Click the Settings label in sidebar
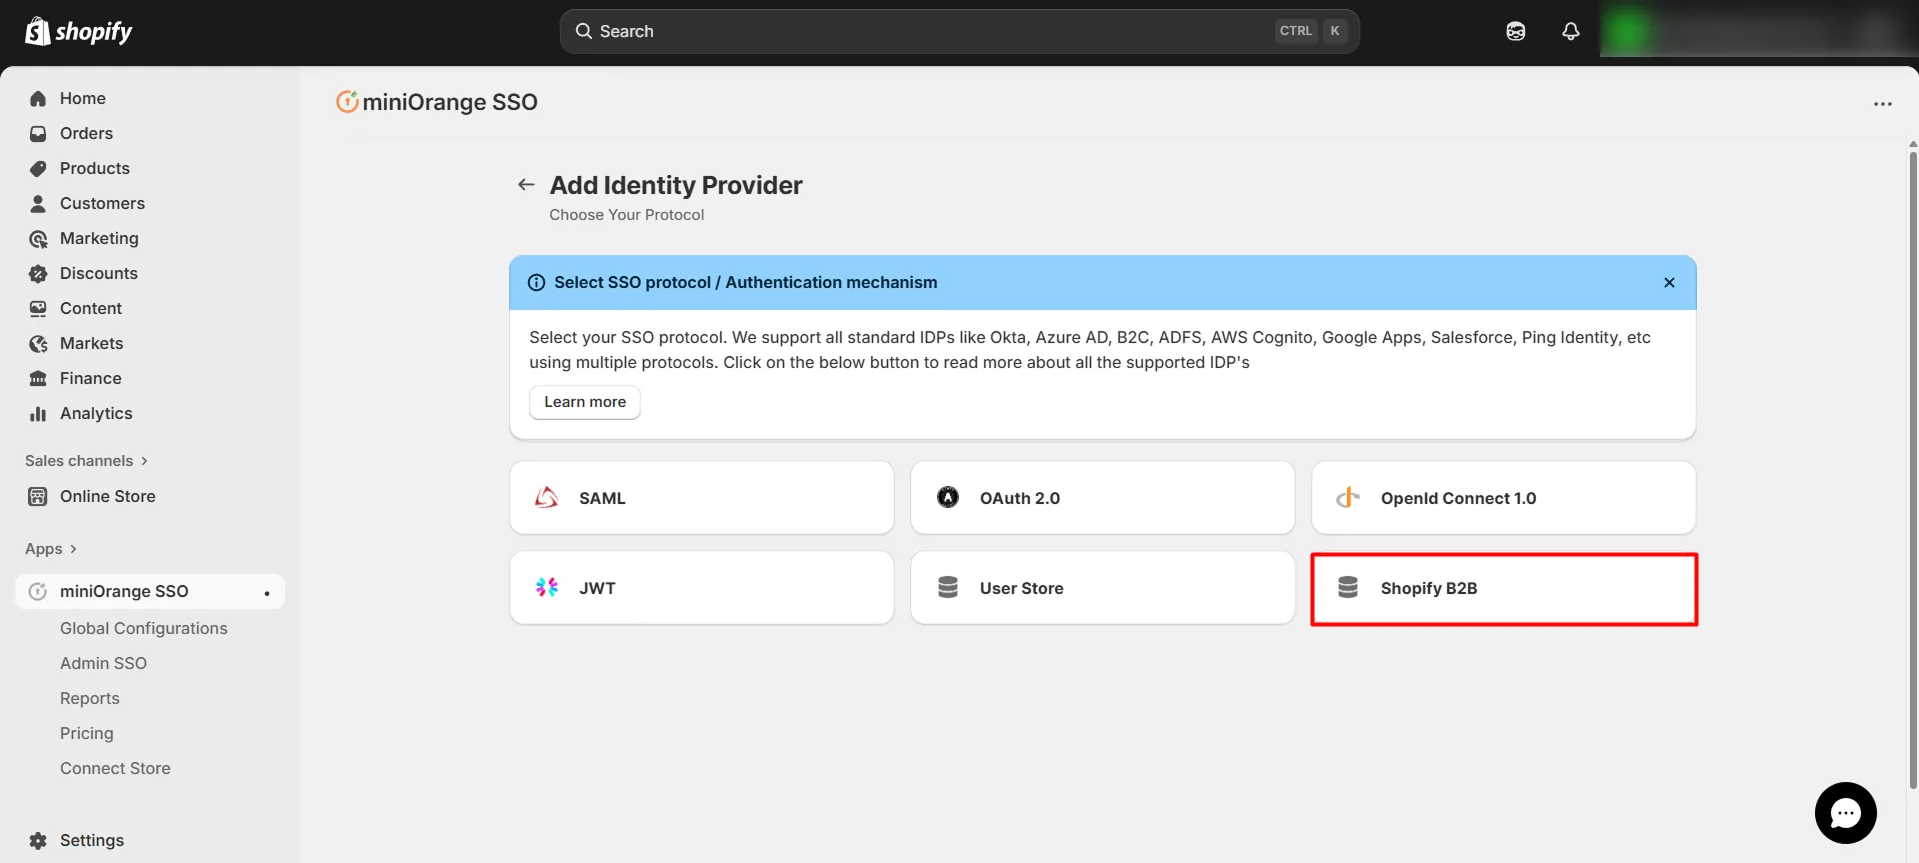Viewport: 1919px width, 863px height. [x=92, y=840]
